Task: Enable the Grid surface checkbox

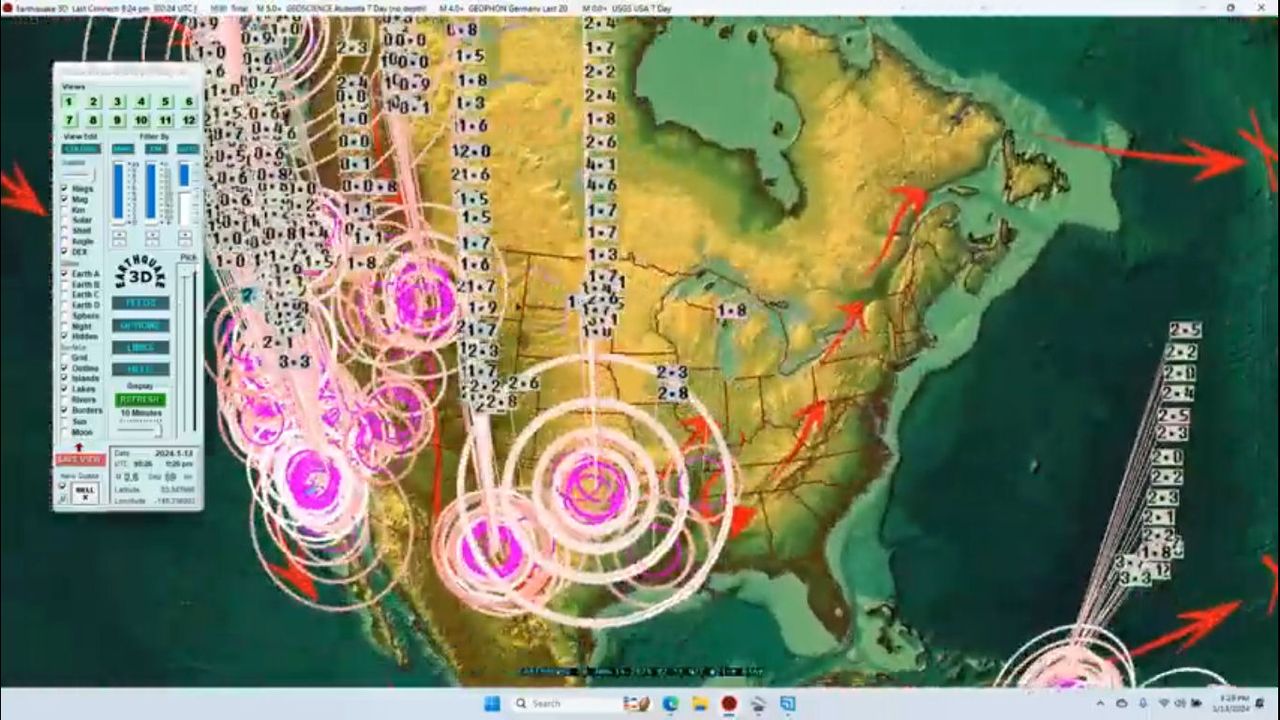Action: [x=65, y=357]
